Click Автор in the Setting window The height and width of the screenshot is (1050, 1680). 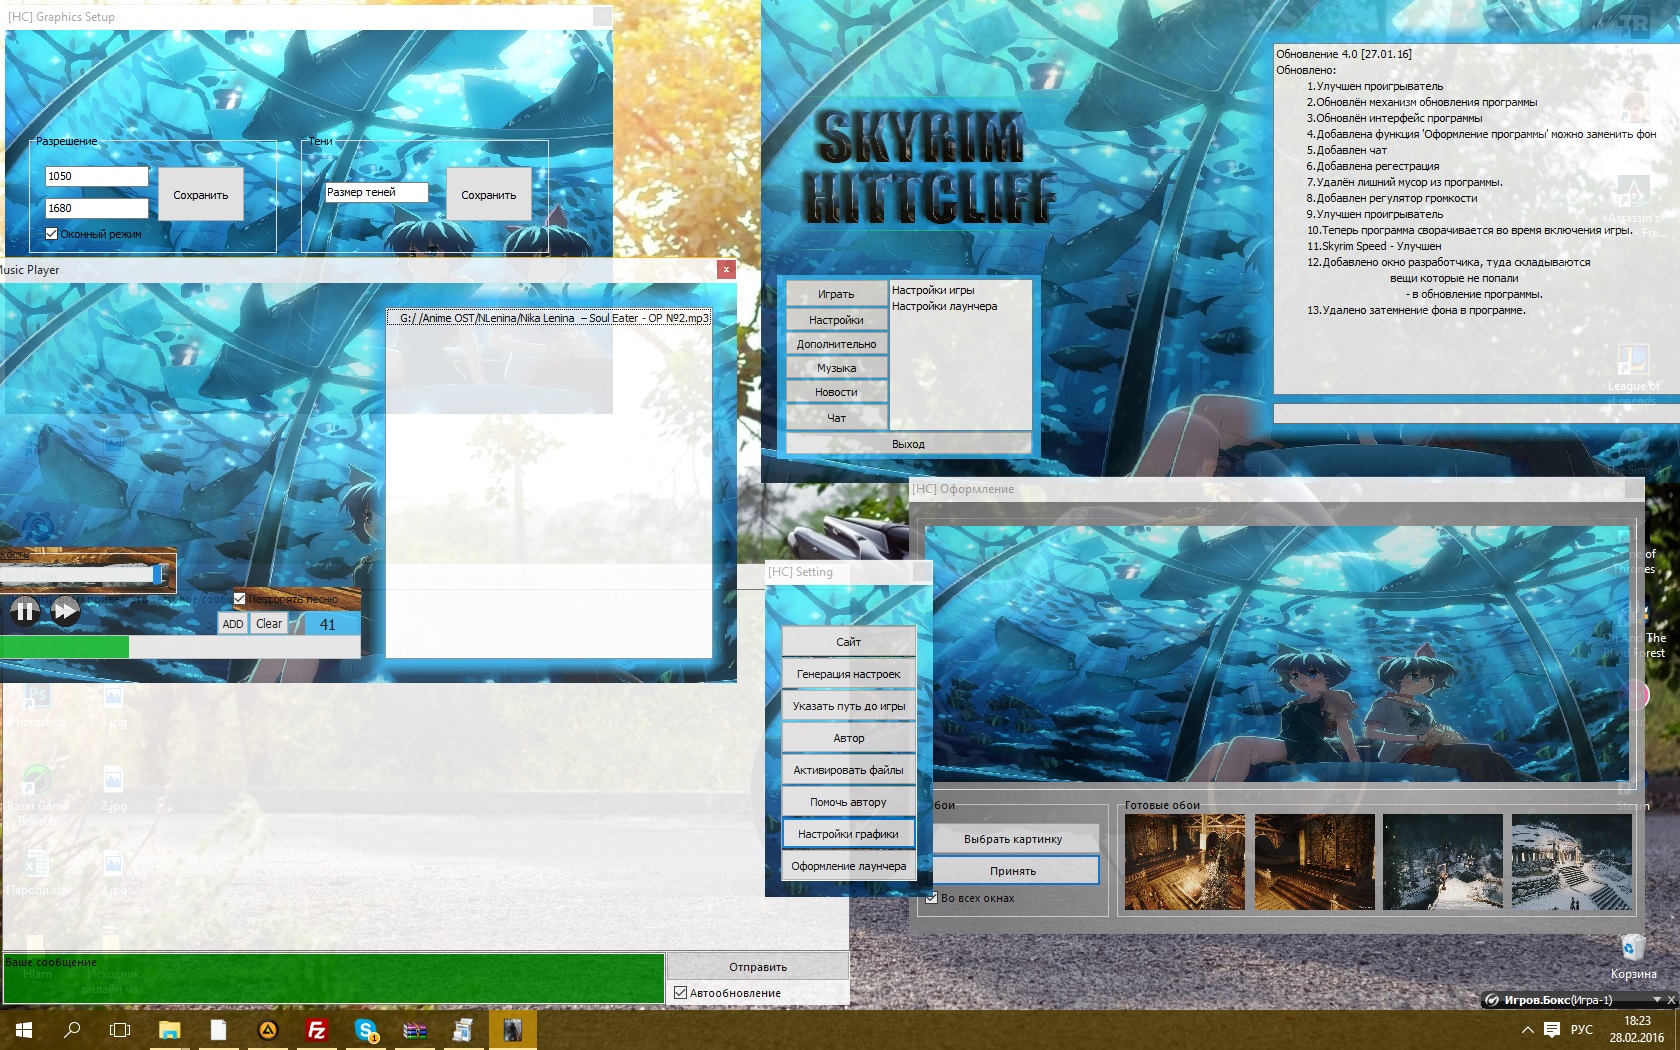(848, 738)
